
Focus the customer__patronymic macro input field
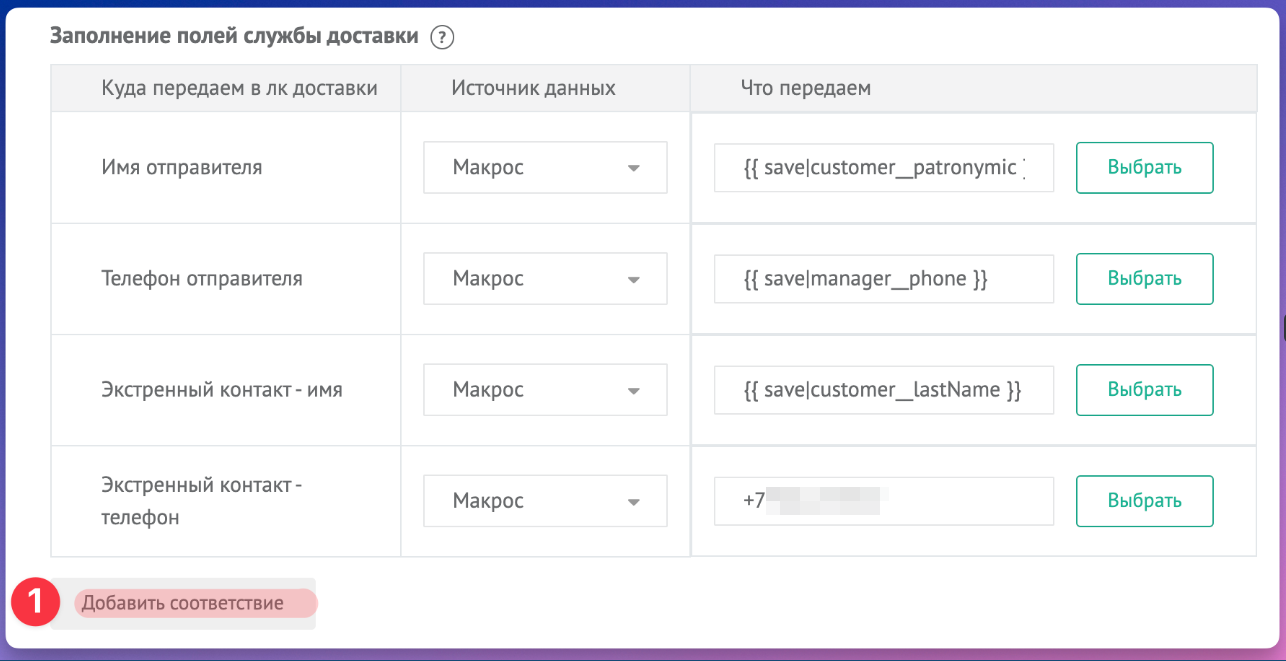point(884,167)
